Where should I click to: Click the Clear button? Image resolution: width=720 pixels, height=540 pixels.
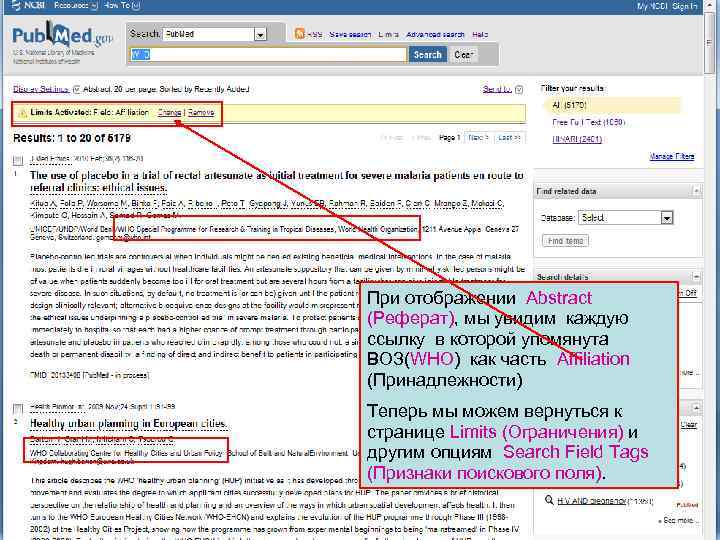[x=463, y=55]
